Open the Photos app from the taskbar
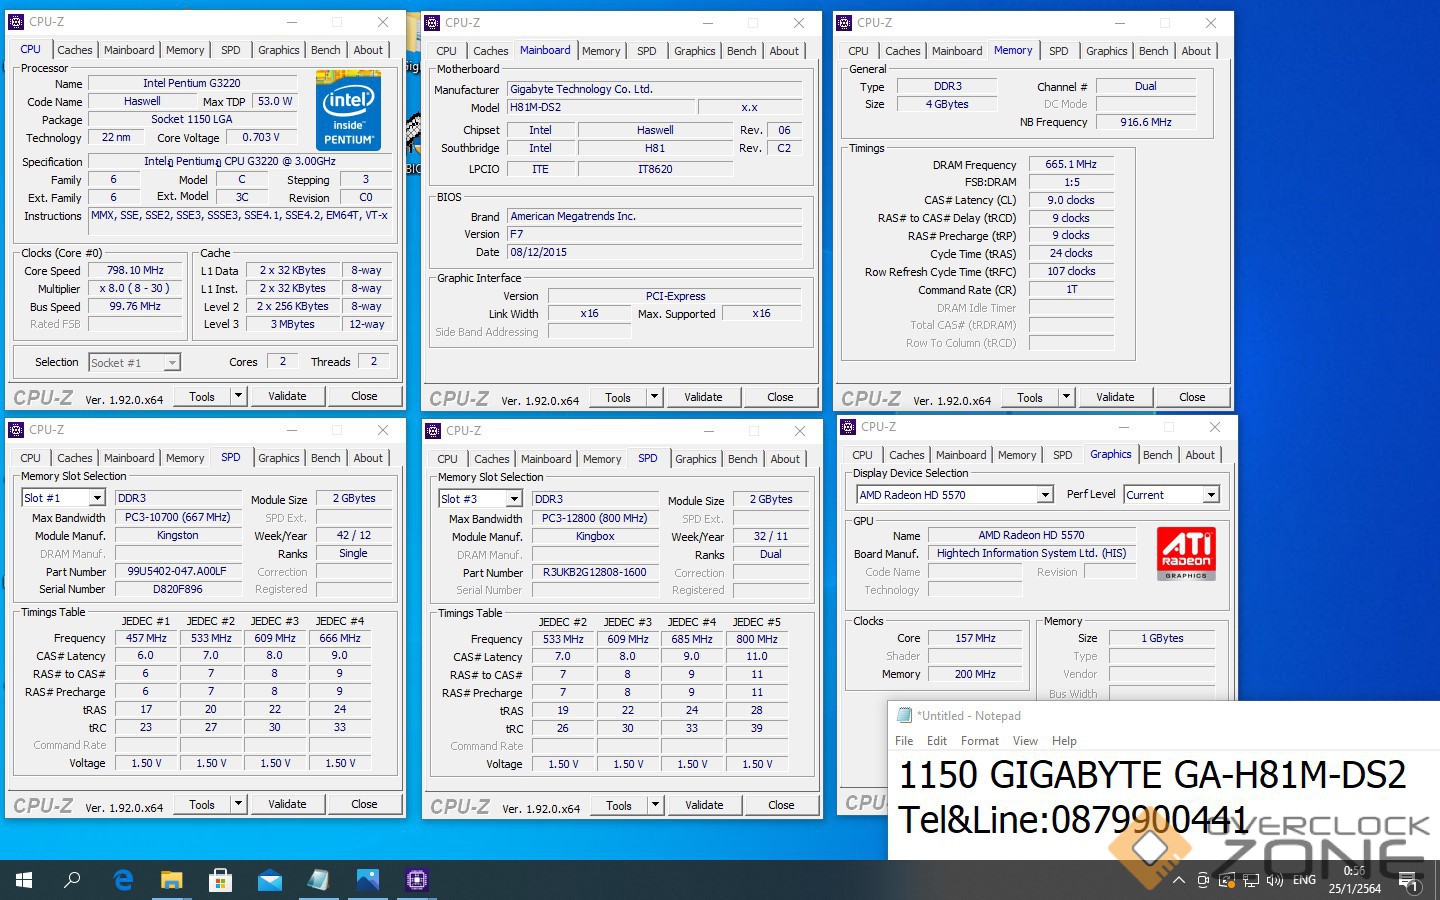Image resolution: width=1440 pixels, height=900 pixels. pyautogui.click(x=368, y=880)
